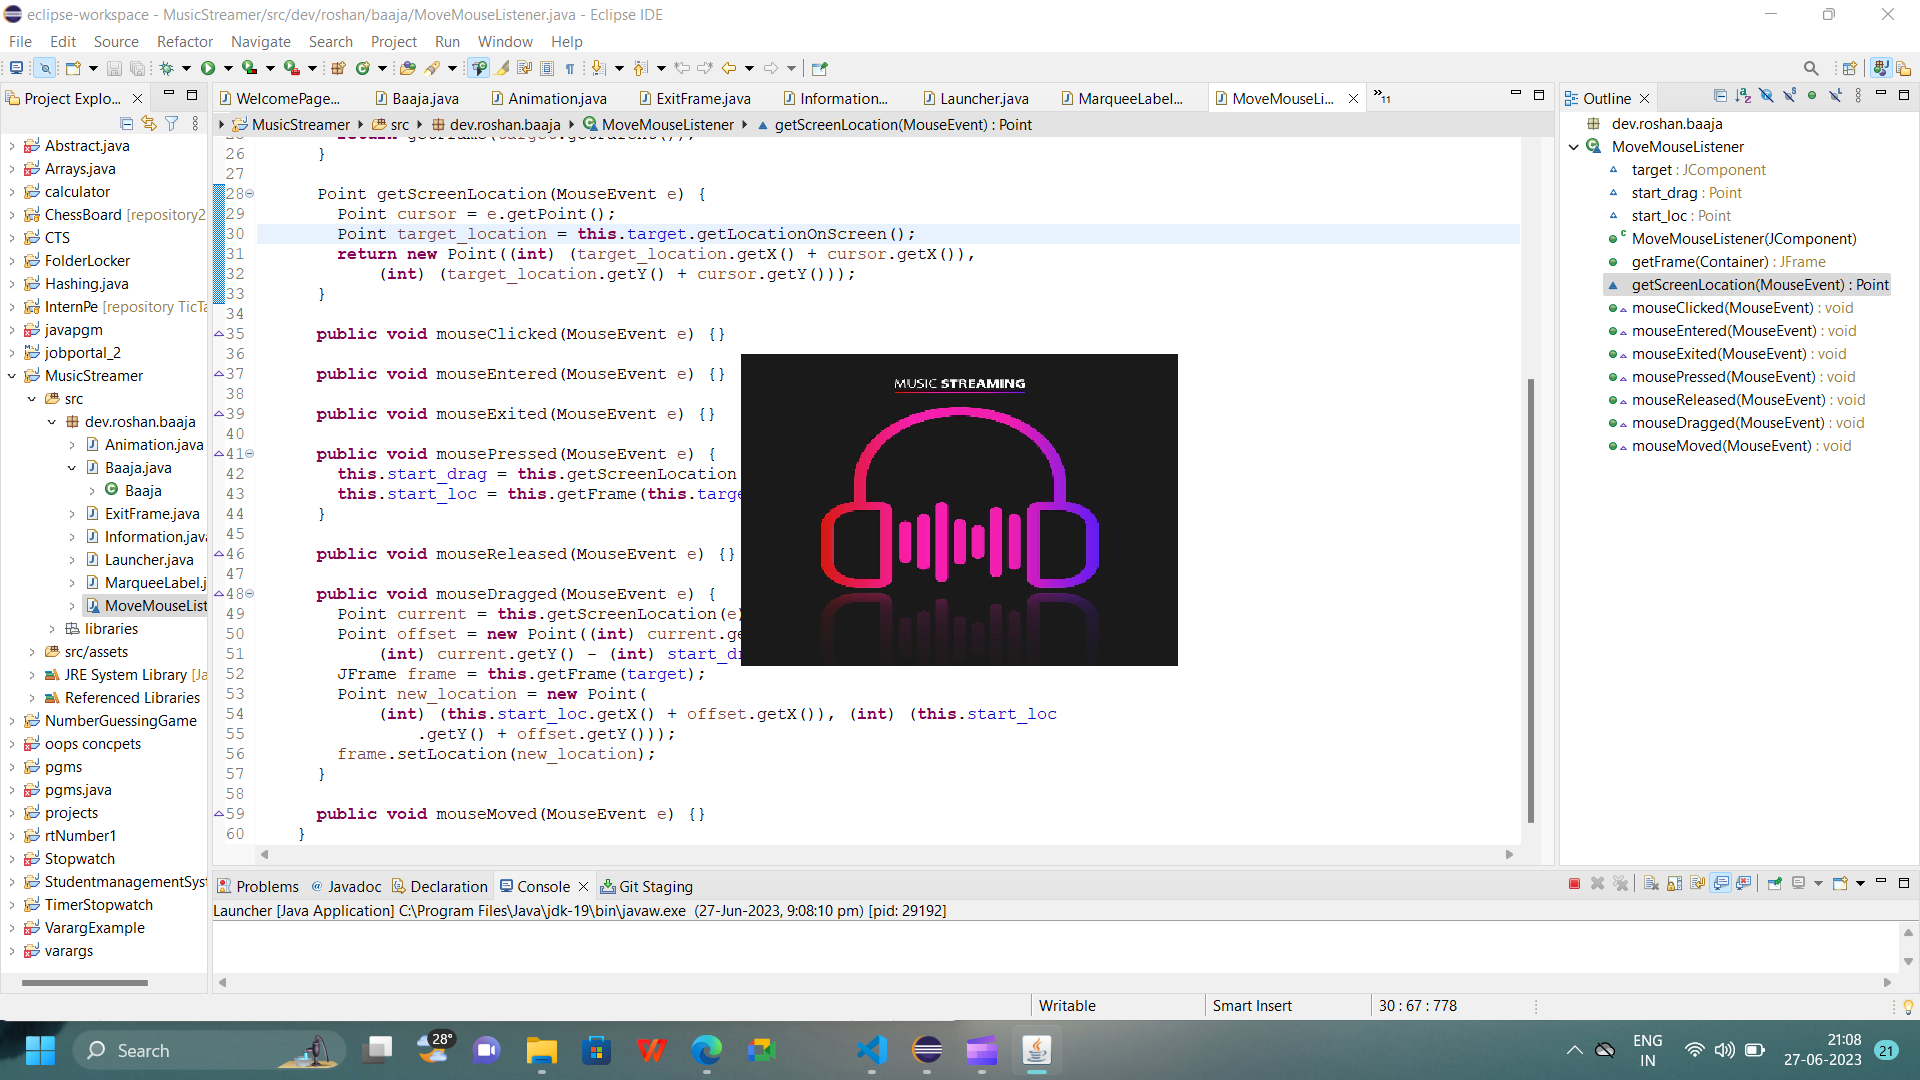
Task: Run the program with green play button
Action: [x=208, y=68]
